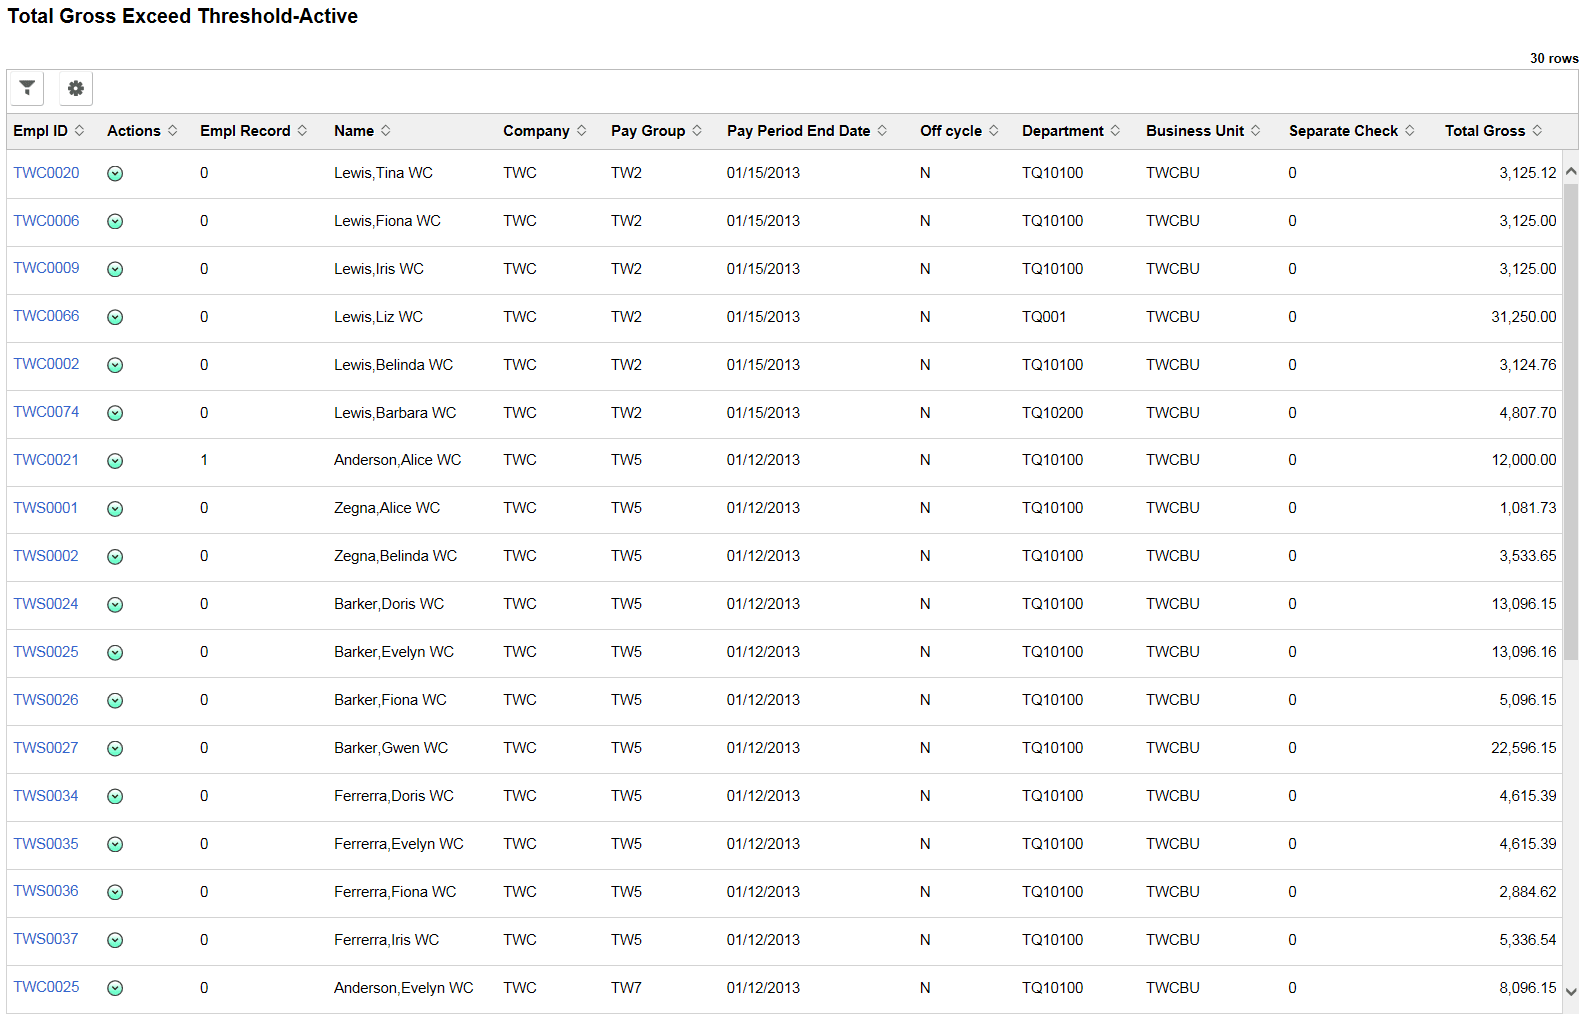Image resolution: width=1584 pixels, height=1020 pixels.
Task: Select department cell TQ10200
Action: coord(1052,413)
